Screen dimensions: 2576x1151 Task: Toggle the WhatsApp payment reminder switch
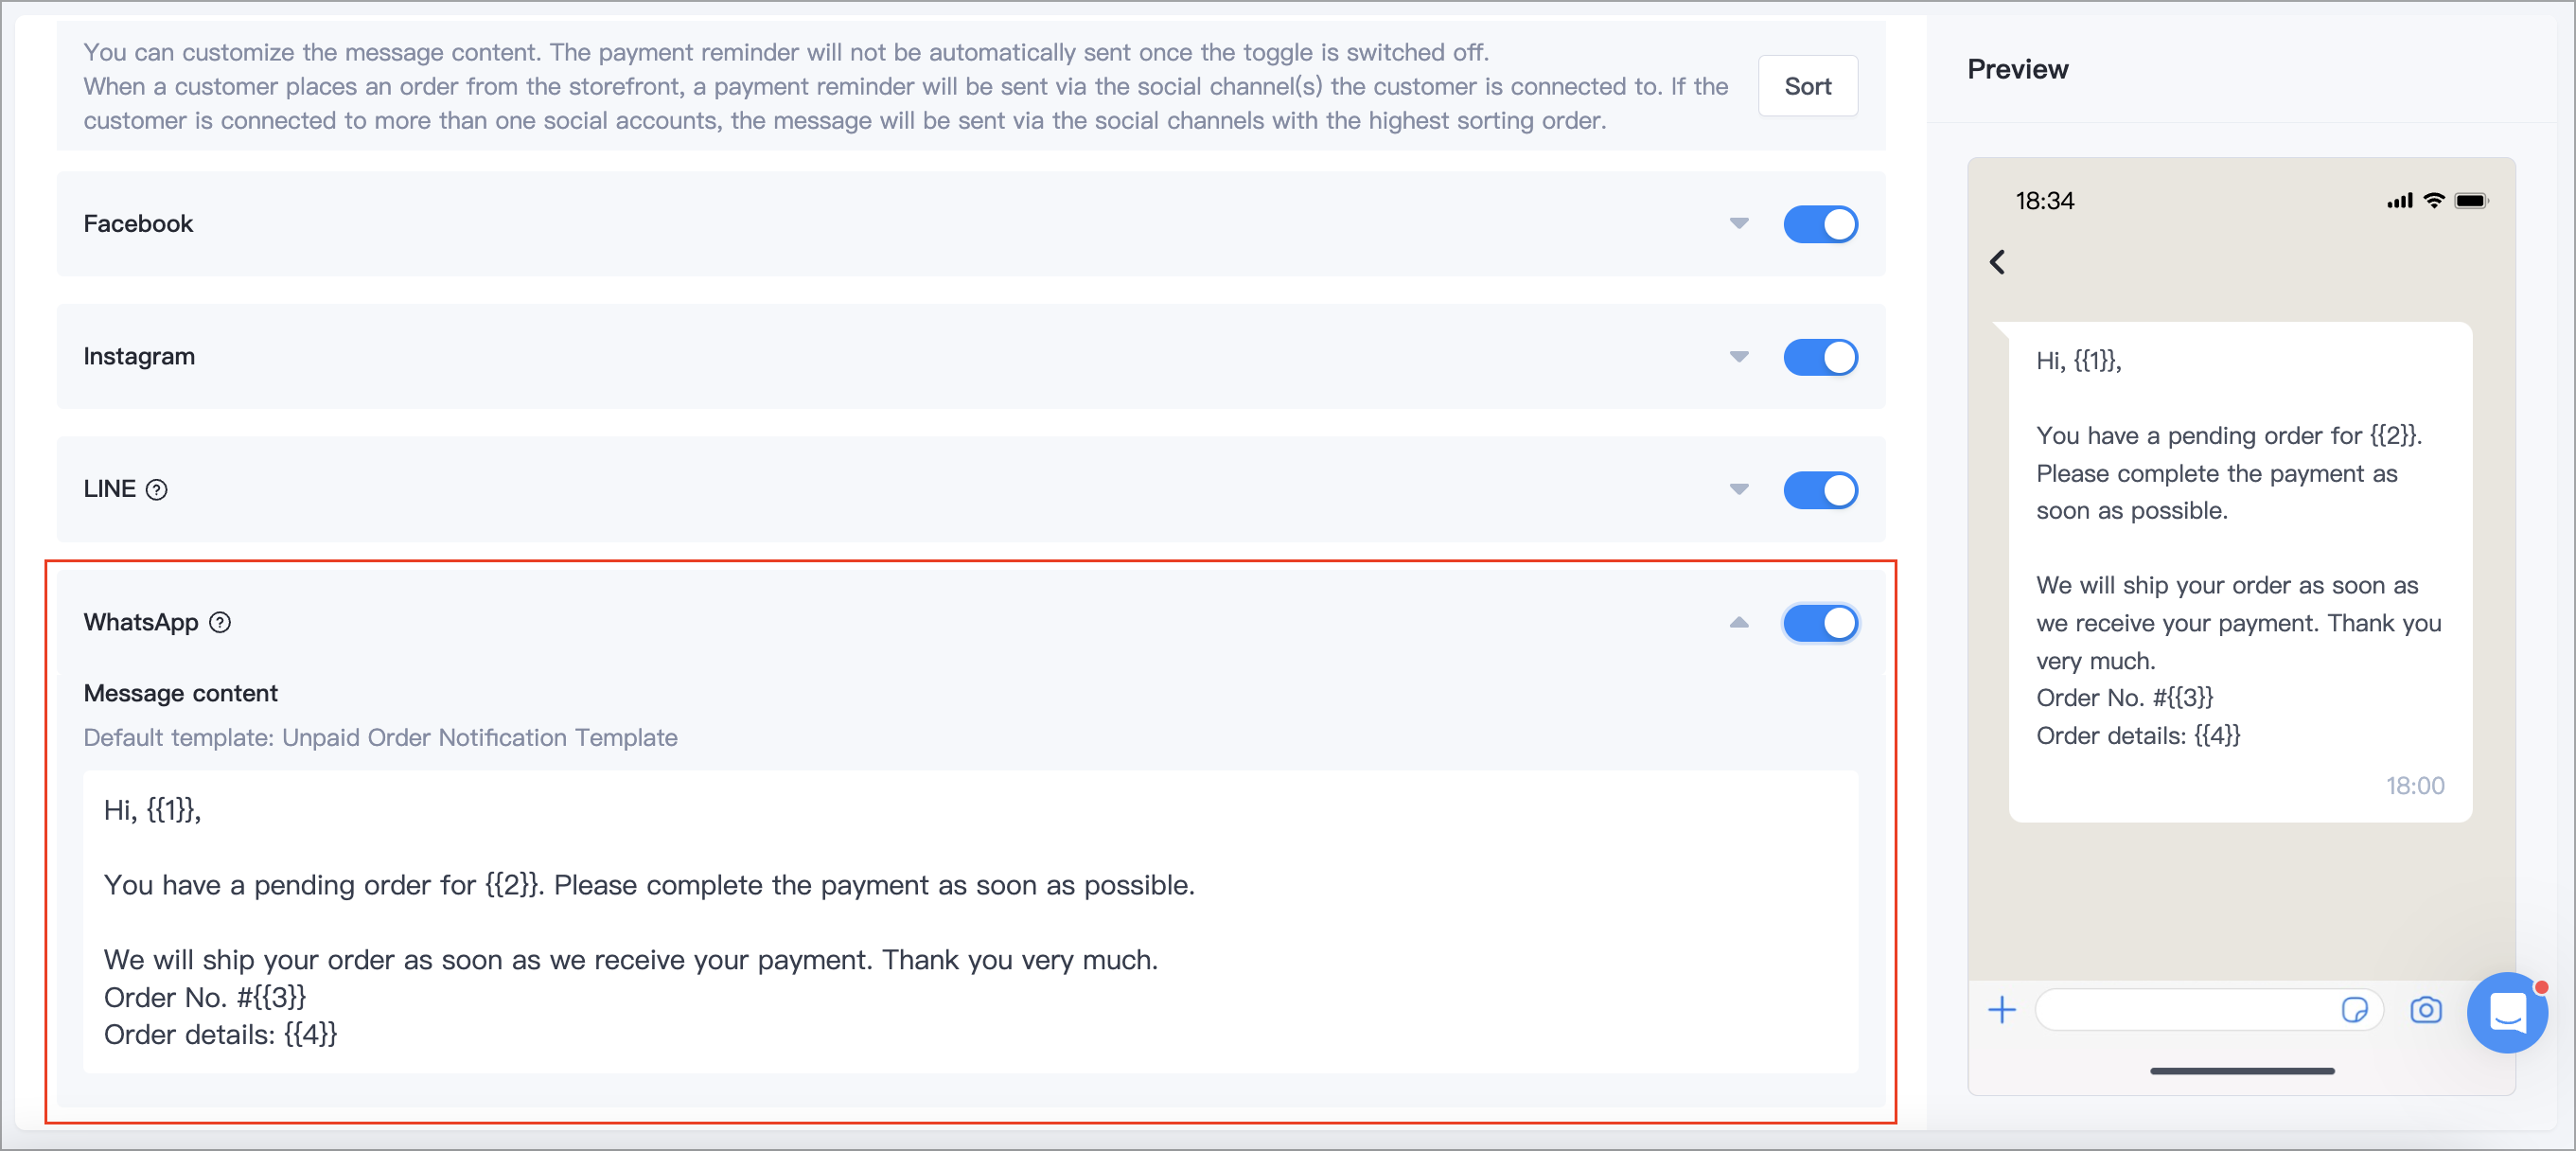1820,623
